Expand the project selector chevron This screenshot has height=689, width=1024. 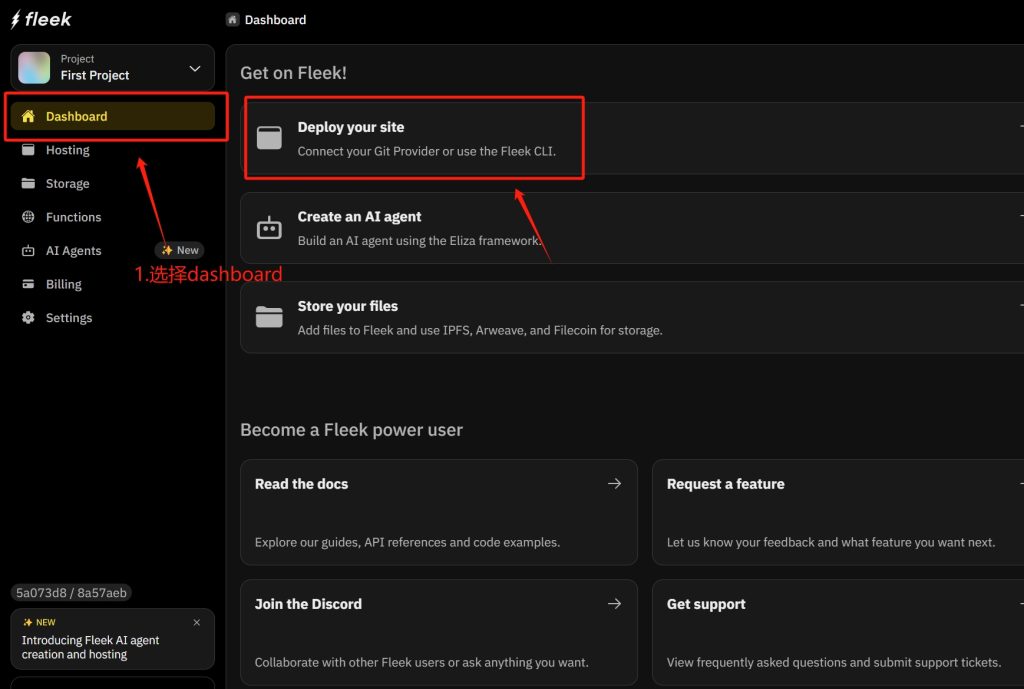coord(195,68)
